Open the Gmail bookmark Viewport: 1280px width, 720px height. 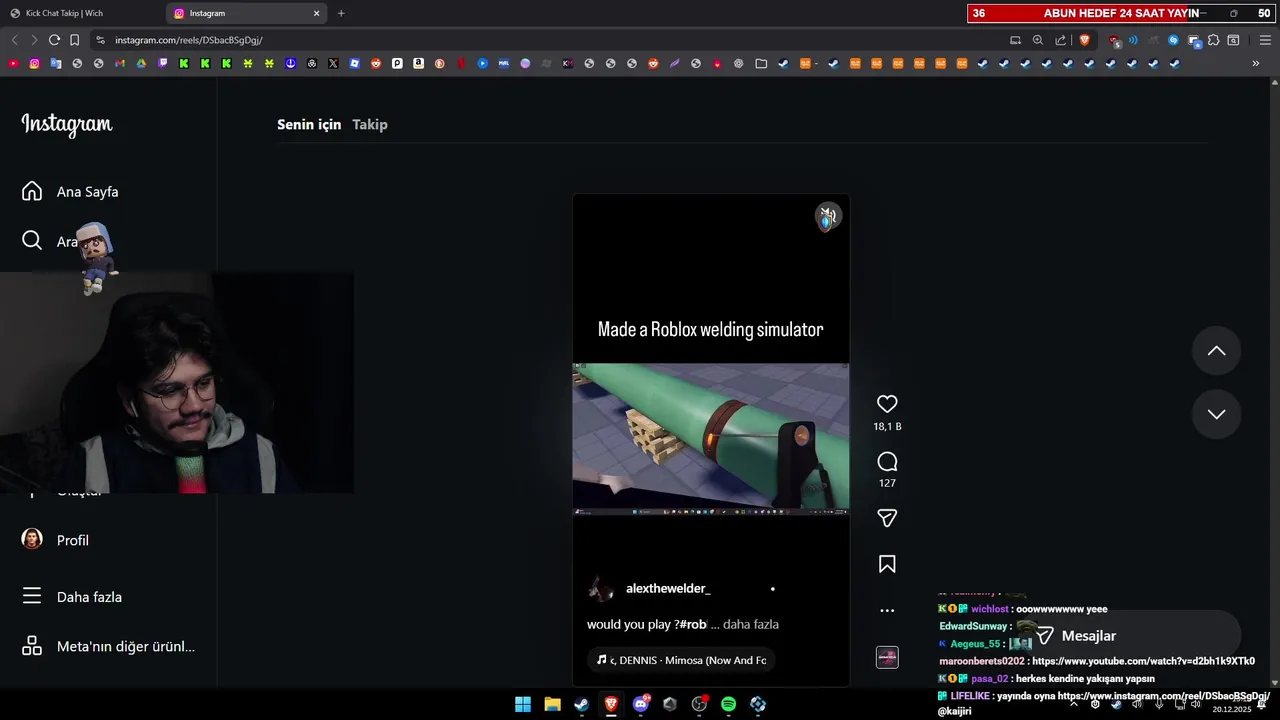(120, 63)
